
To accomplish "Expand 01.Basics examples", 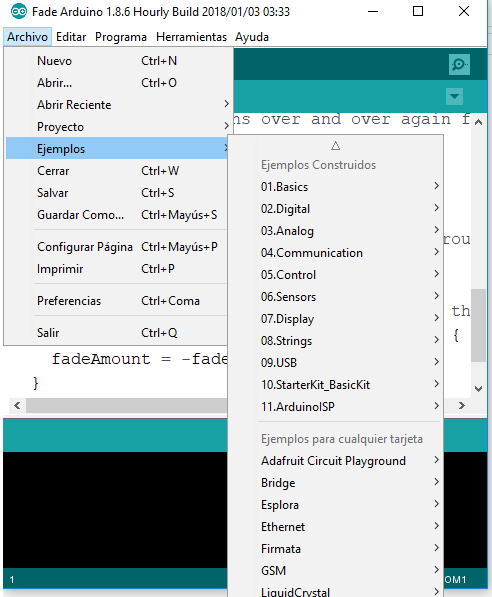I will (336, 187).
